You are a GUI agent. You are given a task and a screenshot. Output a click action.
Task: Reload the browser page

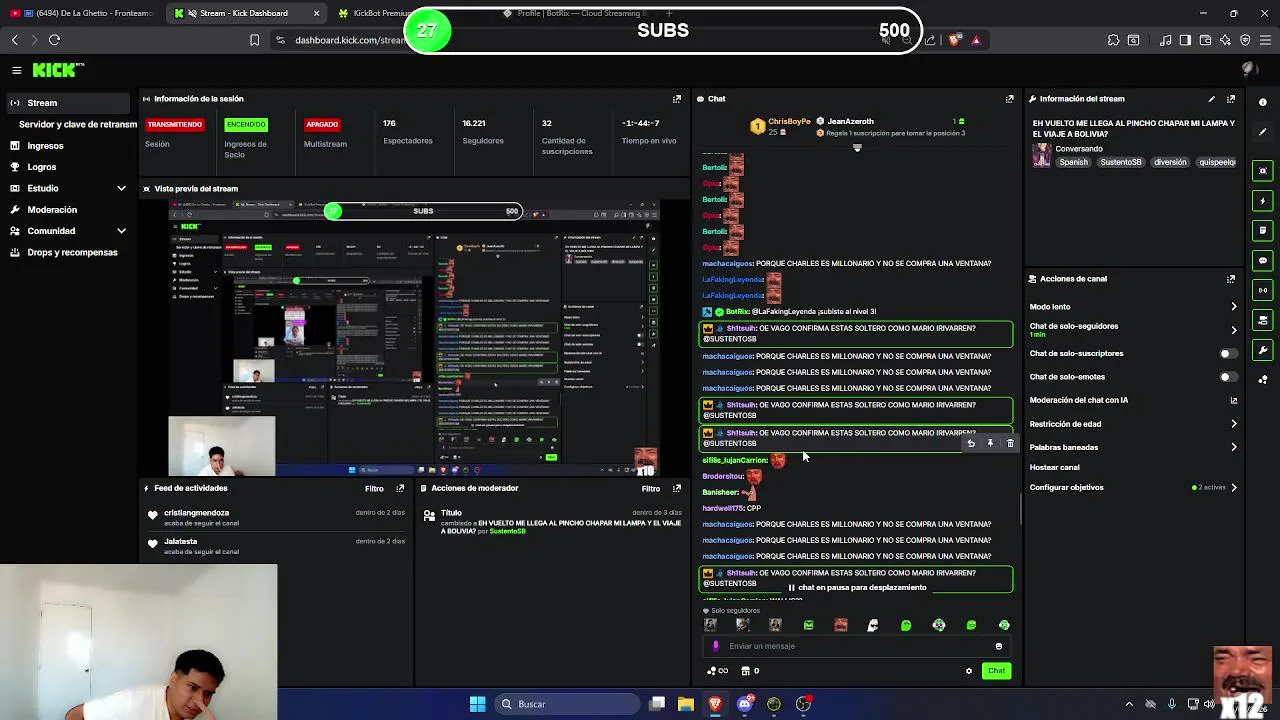(x=54, y=40)
